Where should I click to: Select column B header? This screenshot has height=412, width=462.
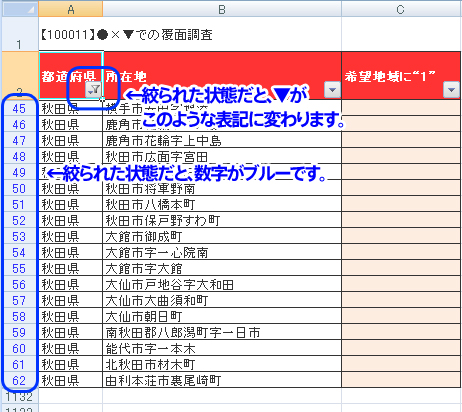tap(222, 9)
